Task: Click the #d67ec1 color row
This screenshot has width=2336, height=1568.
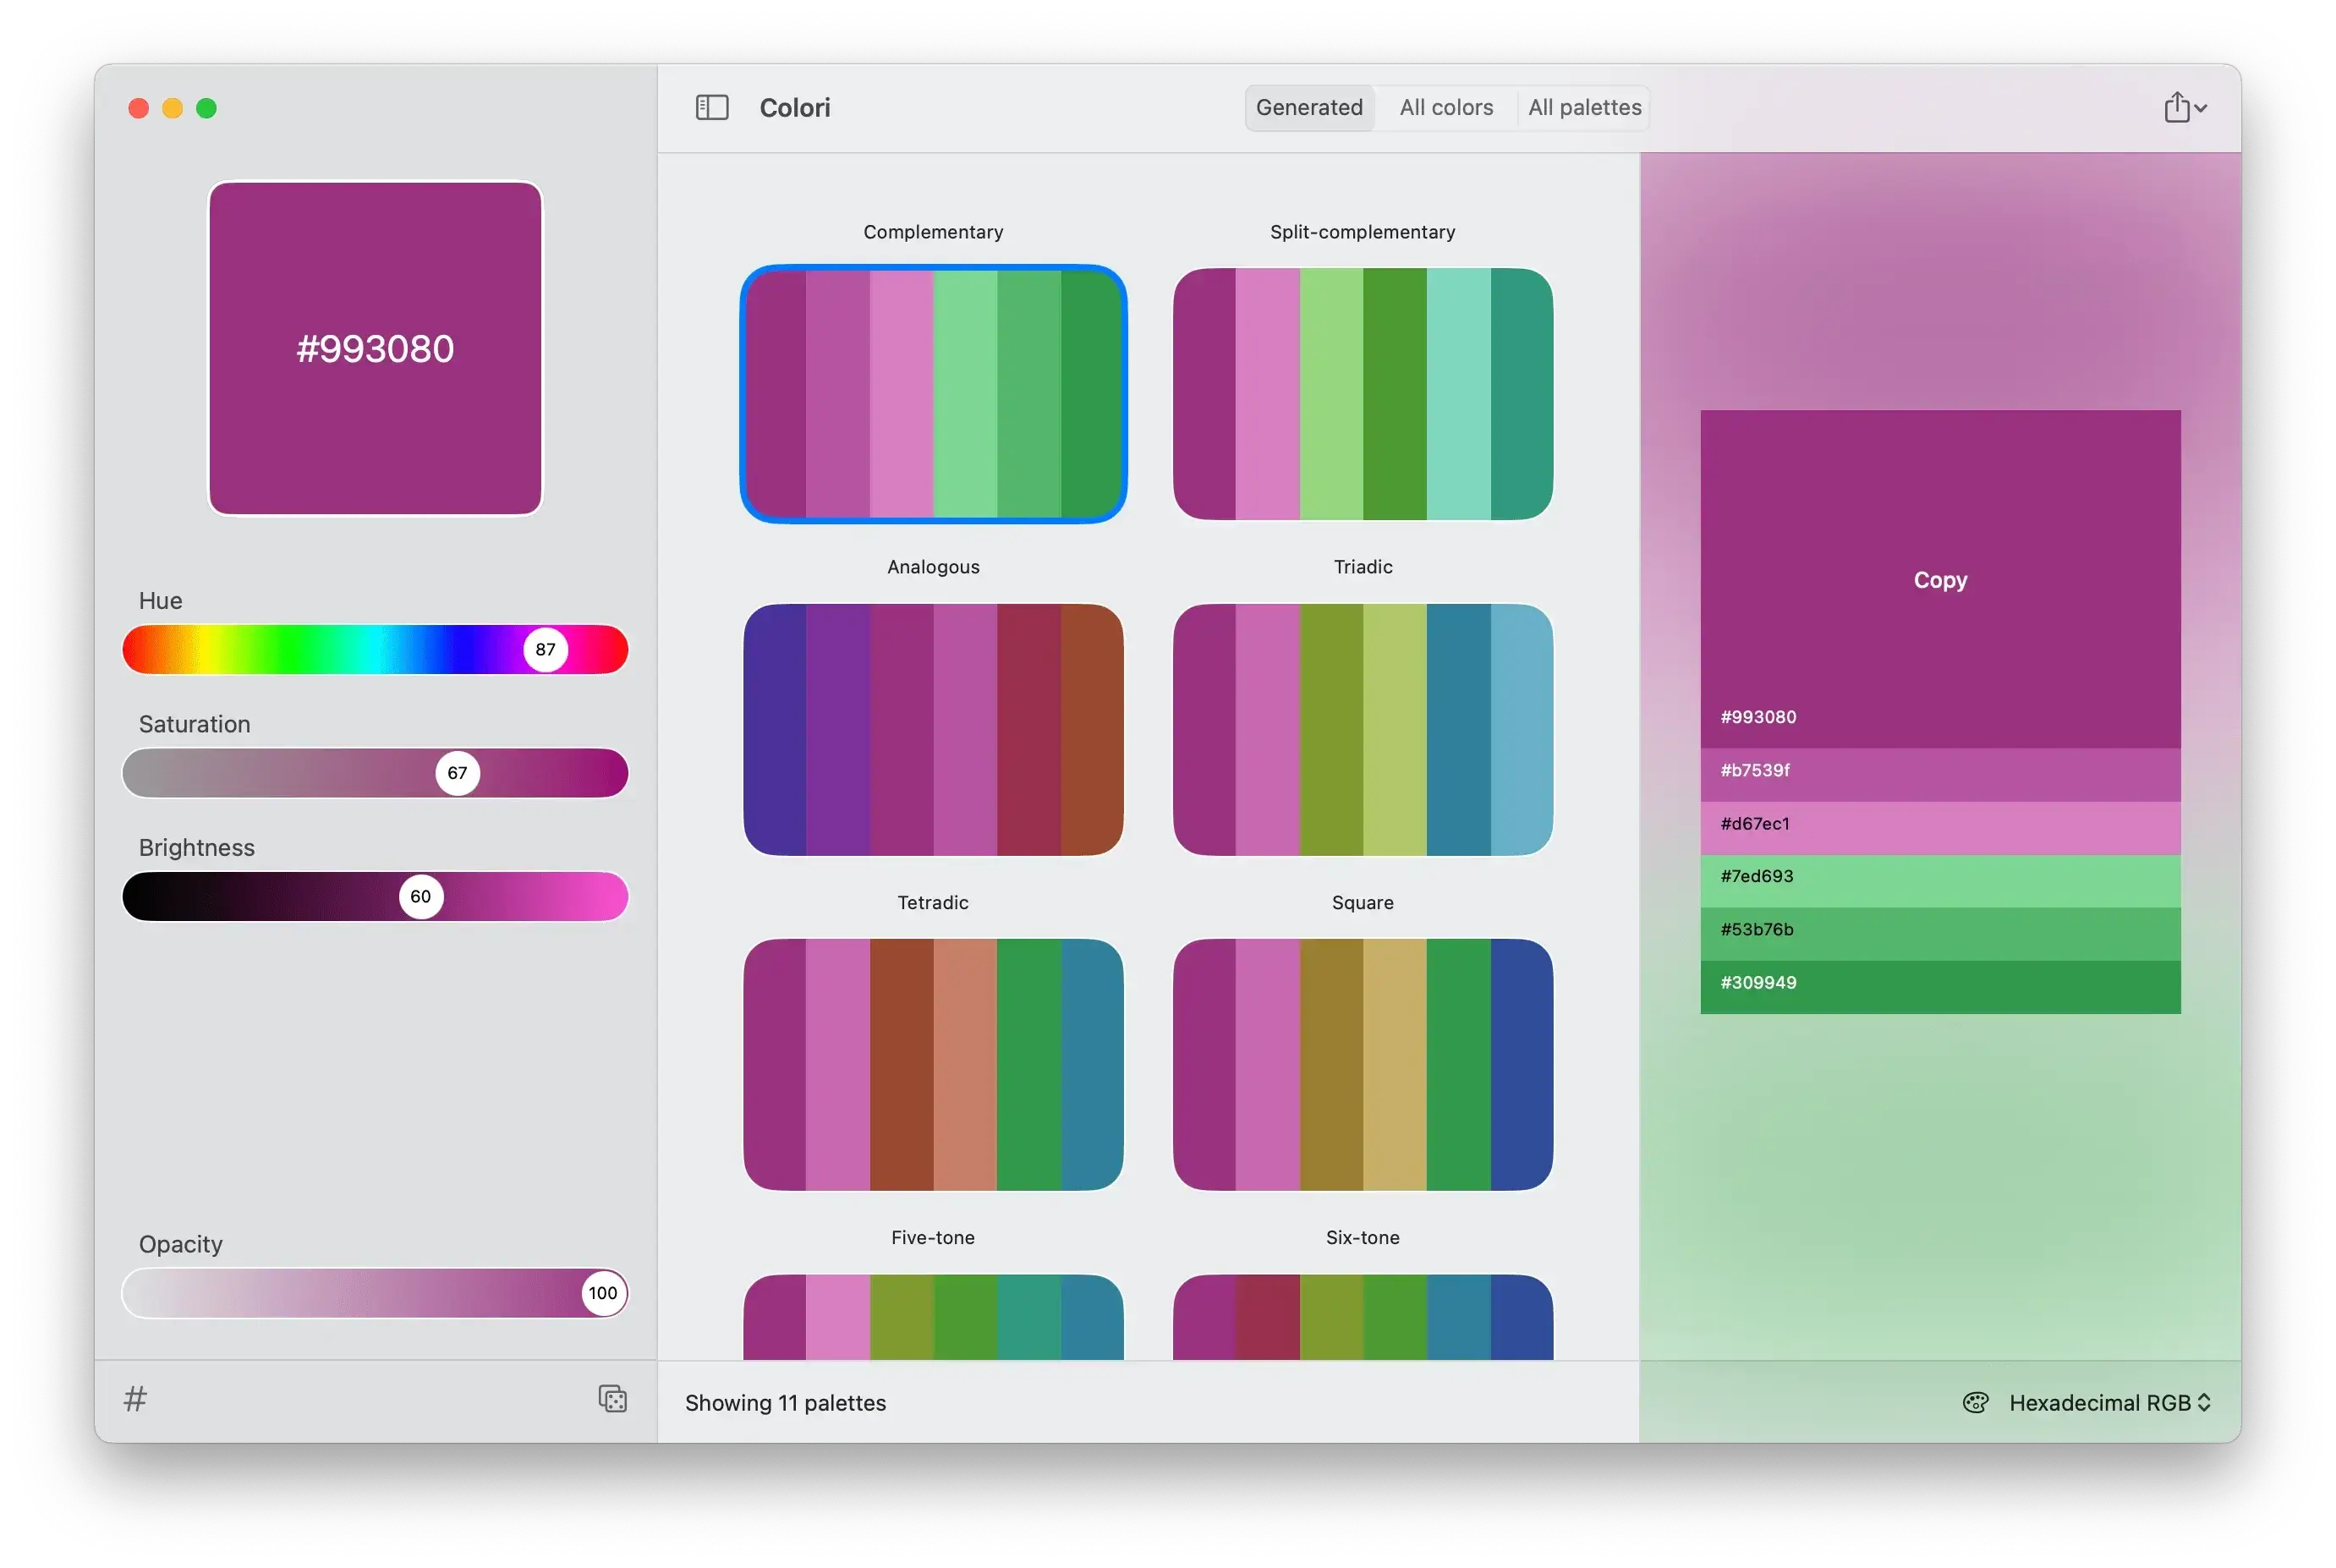Action: pos(1939,827)
